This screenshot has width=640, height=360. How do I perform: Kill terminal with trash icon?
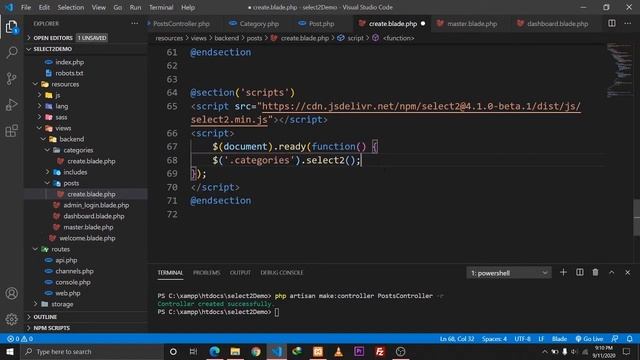[x=596, y=272]
